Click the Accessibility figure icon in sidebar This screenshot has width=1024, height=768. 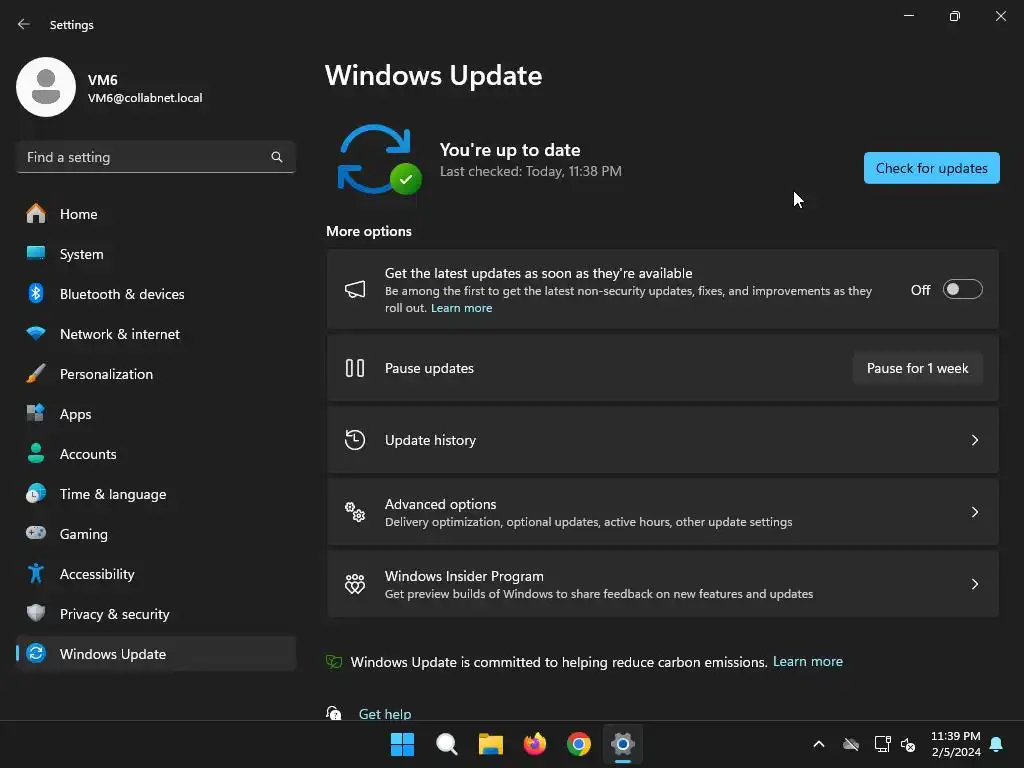tap(36, 573)
